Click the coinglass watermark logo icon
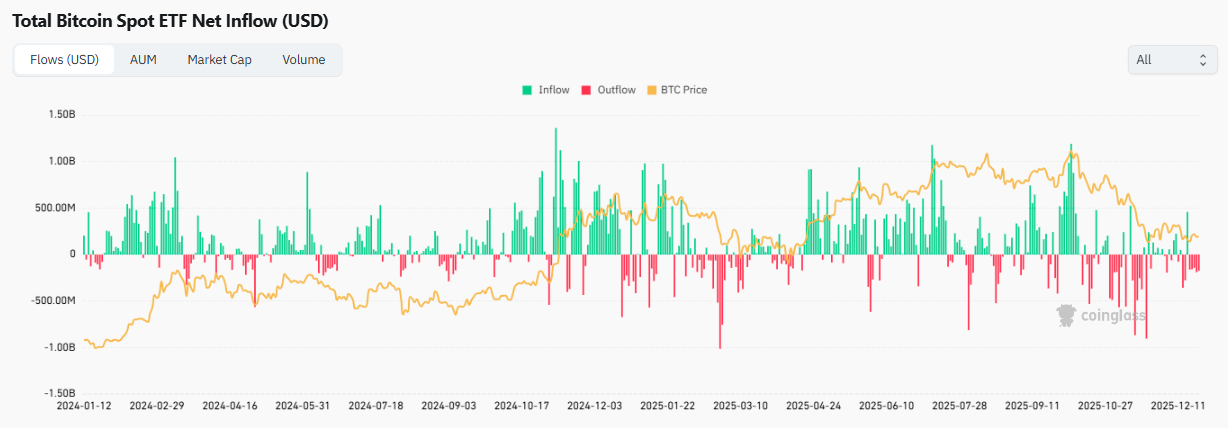 (1067, 316)
